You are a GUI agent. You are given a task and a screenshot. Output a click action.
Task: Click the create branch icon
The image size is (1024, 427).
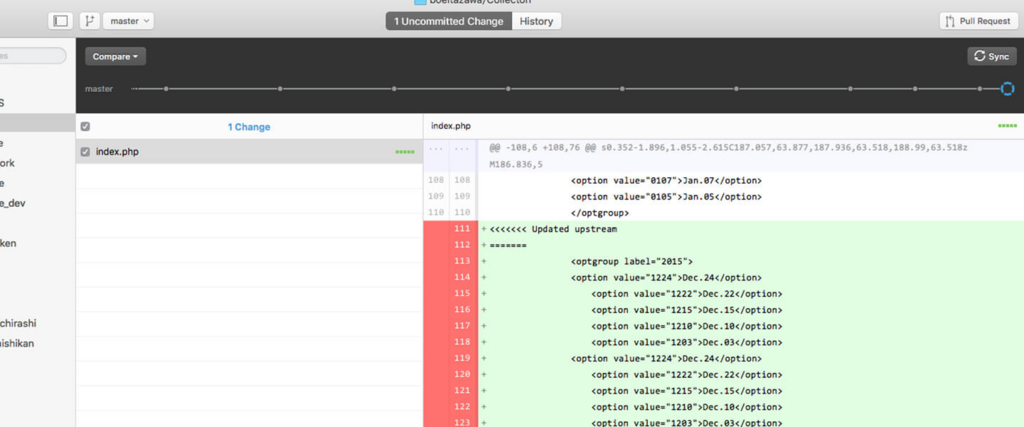(x=89, y=21)
